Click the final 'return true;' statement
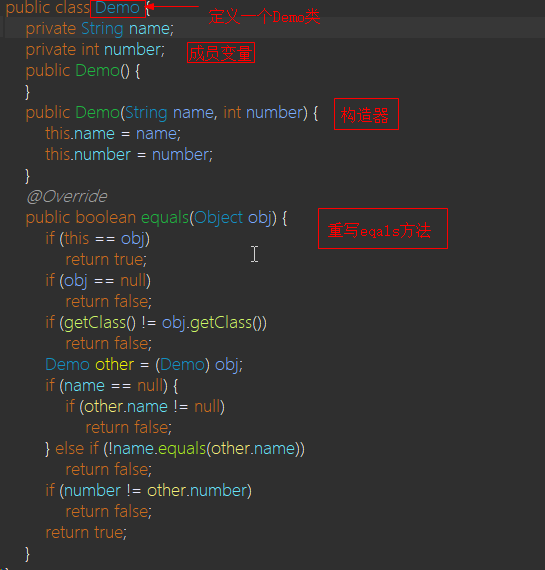Viewport: 545px width, 570px height. point(86,533)
